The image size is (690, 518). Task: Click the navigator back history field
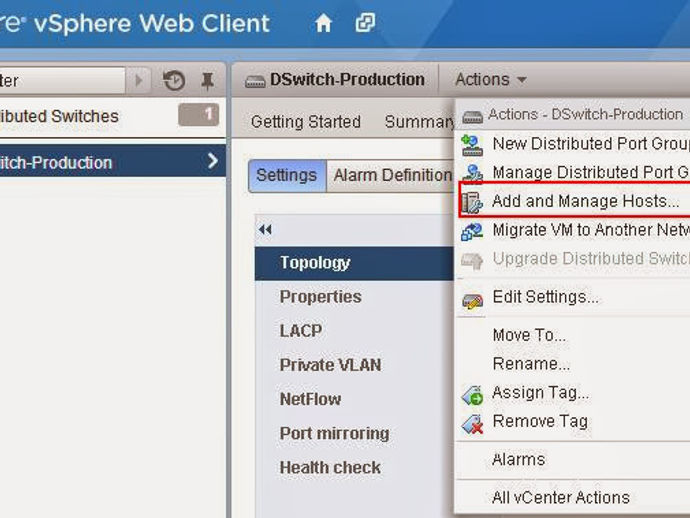[x=62, y=81]
